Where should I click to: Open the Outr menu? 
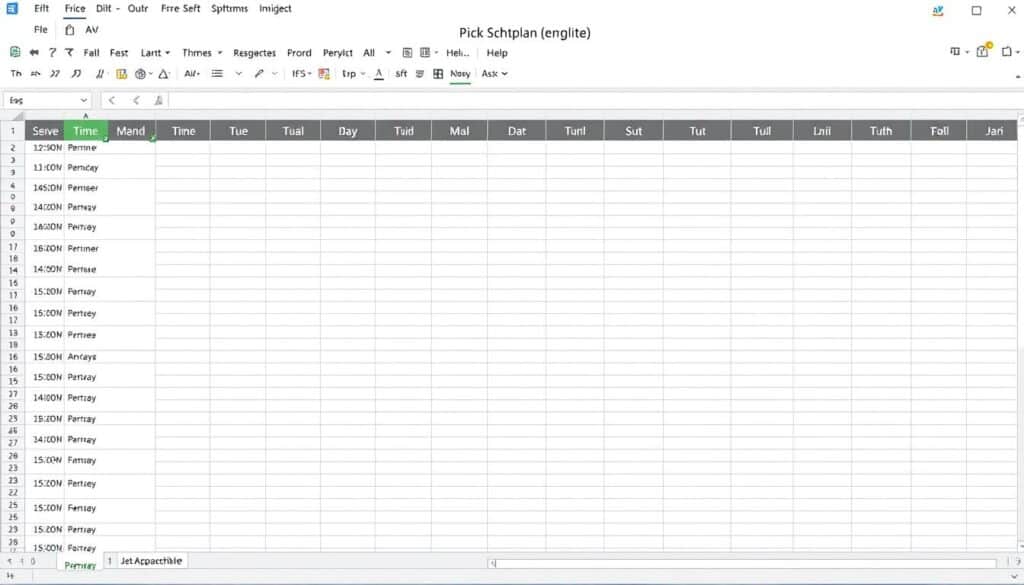point(138,8)
